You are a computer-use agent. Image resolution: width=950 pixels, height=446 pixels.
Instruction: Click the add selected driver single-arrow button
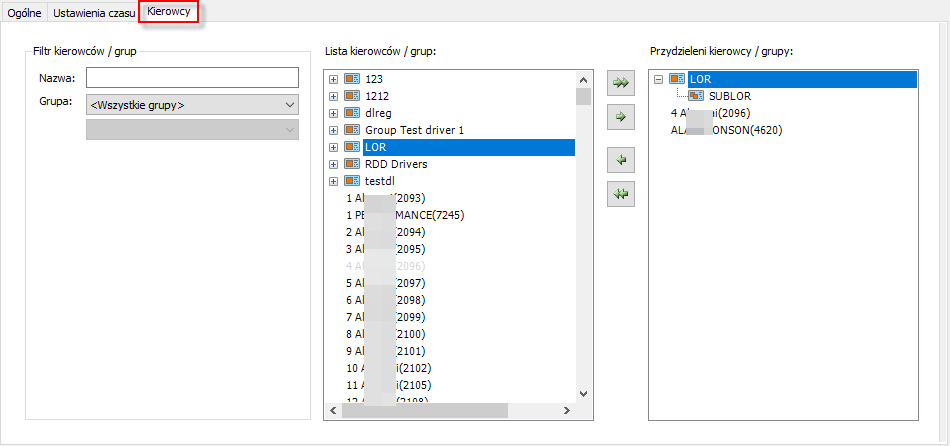[621, 118]
